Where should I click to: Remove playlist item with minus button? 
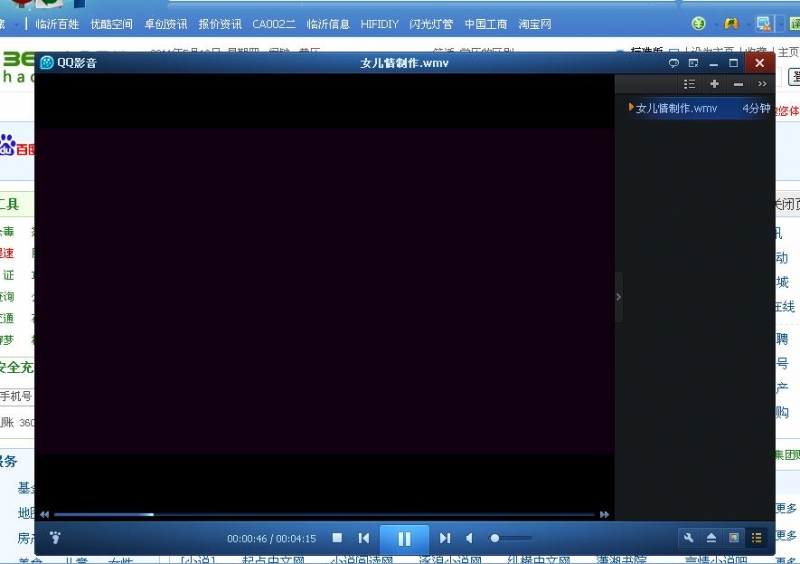click(x=738, y=84)
